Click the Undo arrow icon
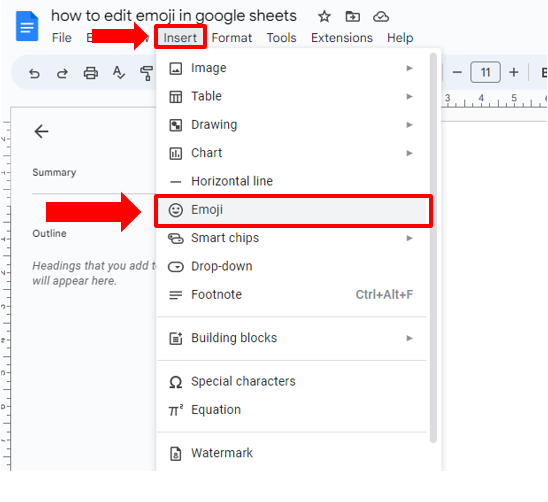Screen dimensions: 548x502 click(x=34, y=73)
